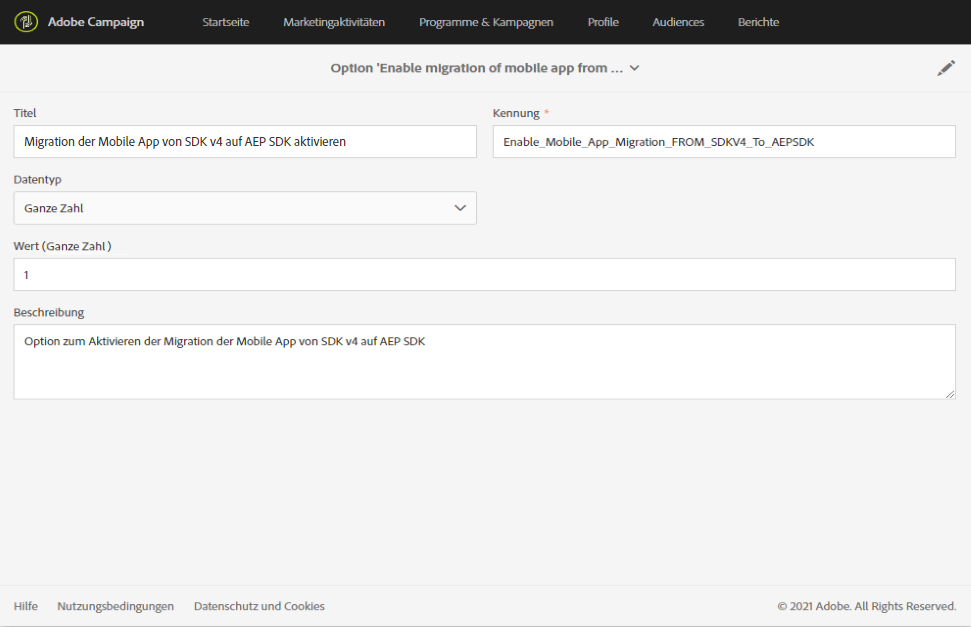Viewport: 971px width, 627px height.
Task: Open the Nutzungsbedingungen link
Action: coord(115,606)
